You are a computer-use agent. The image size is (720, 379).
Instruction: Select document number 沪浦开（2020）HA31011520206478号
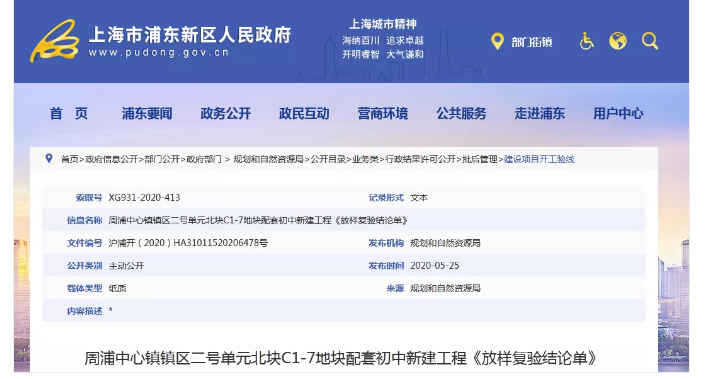pos(188,243)
